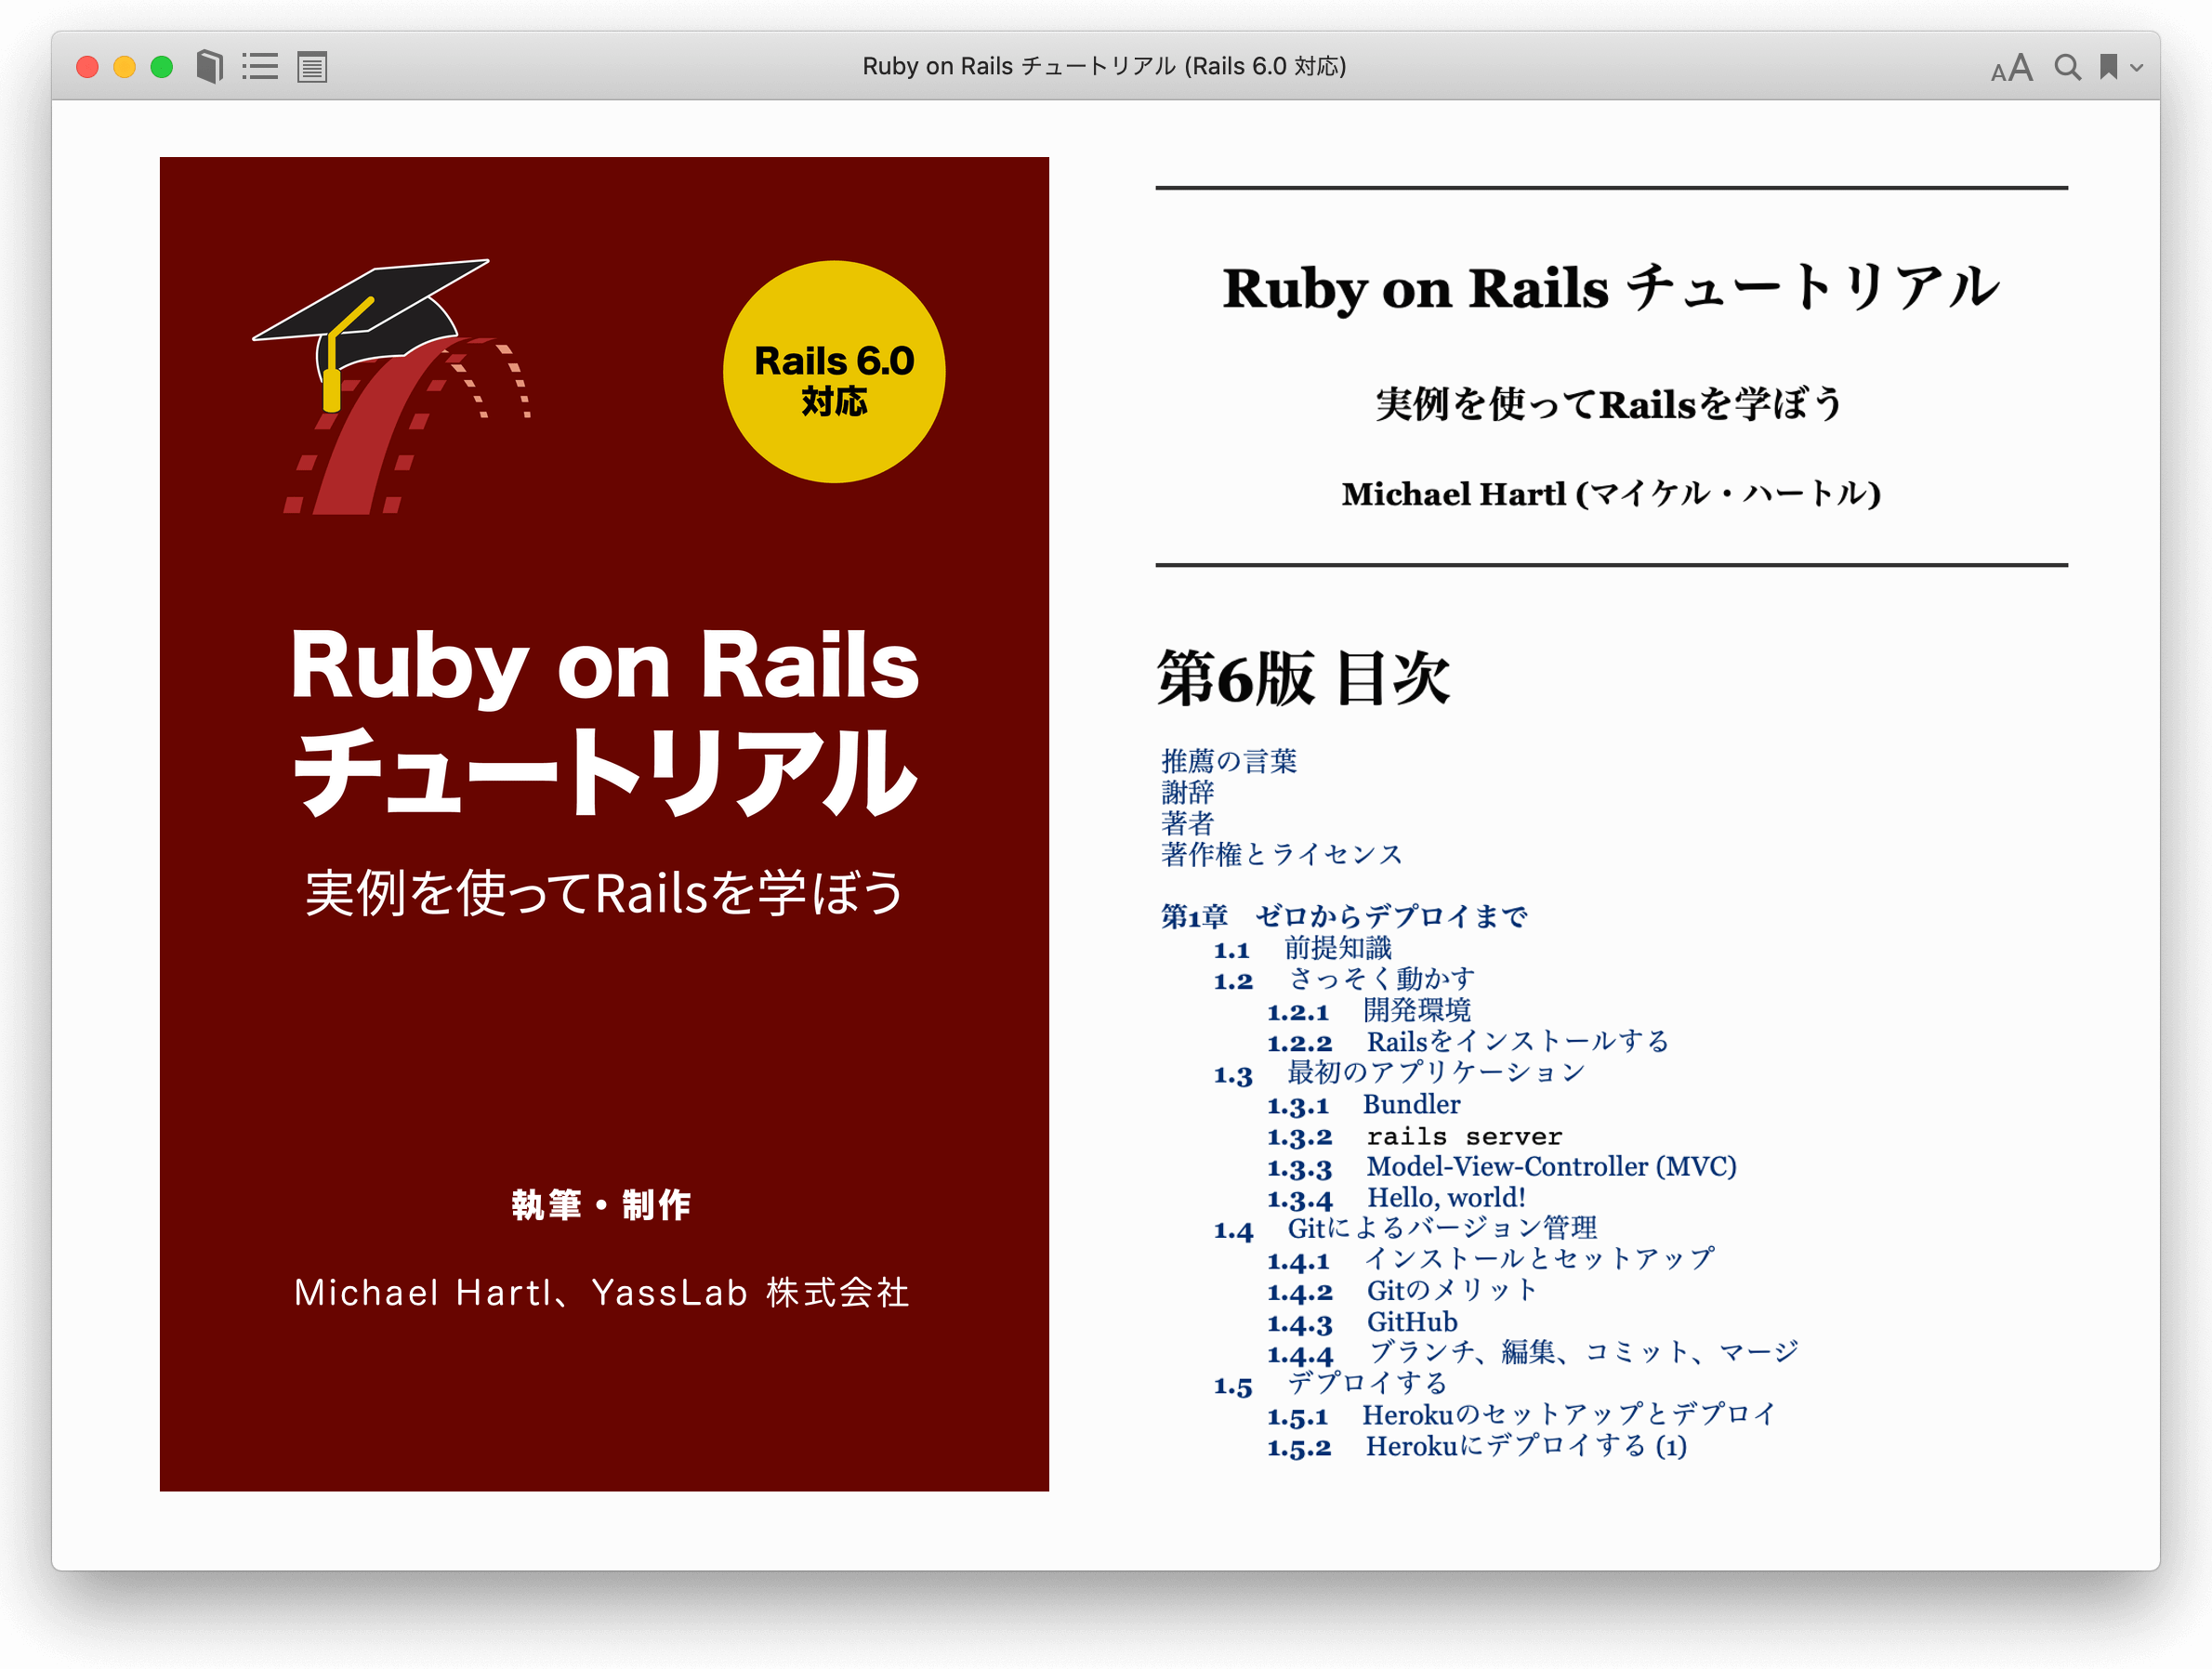Viewport: 2212px width, 1669px height.
Task: Open the notes panel icon
Action: (x=312, y=67)
